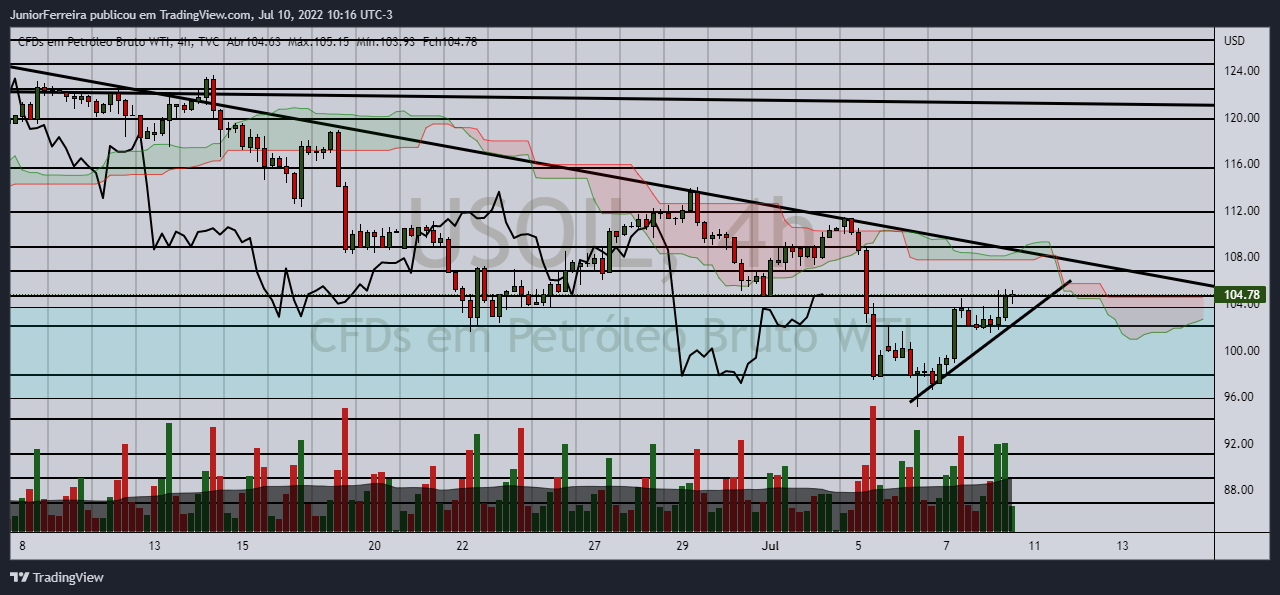Screen dimensions: 1280x595
Task: Click the date label 15 on the time axis
Action: pos(243,546)
